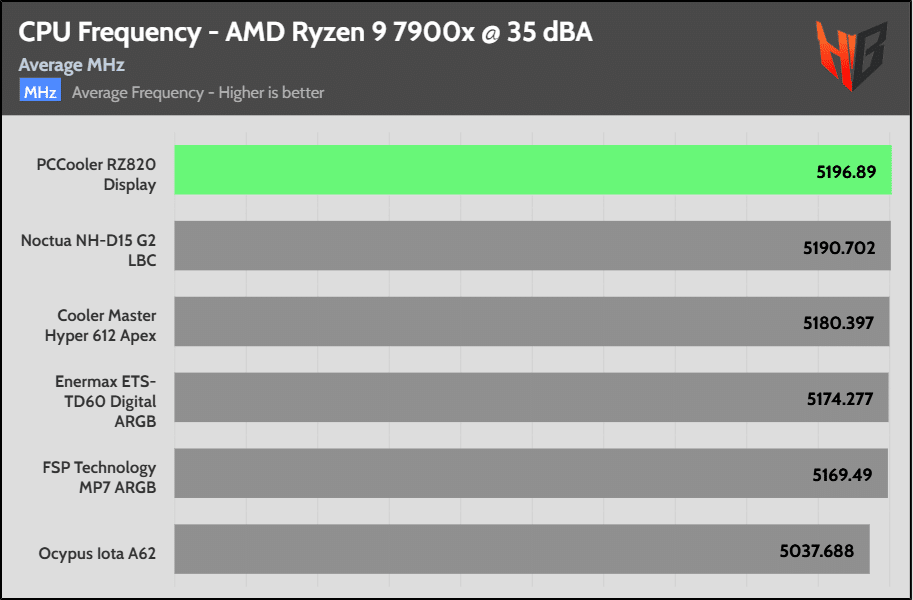Click the Average MHz subtitle

coord(71,65)
